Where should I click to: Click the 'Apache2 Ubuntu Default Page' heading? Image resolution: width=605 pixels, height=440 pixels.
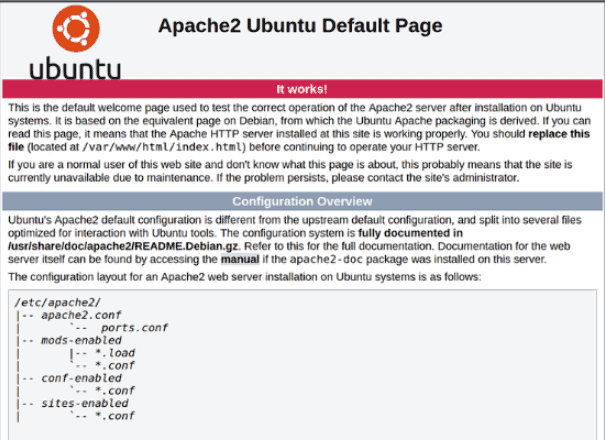click(x=300, y=26)
